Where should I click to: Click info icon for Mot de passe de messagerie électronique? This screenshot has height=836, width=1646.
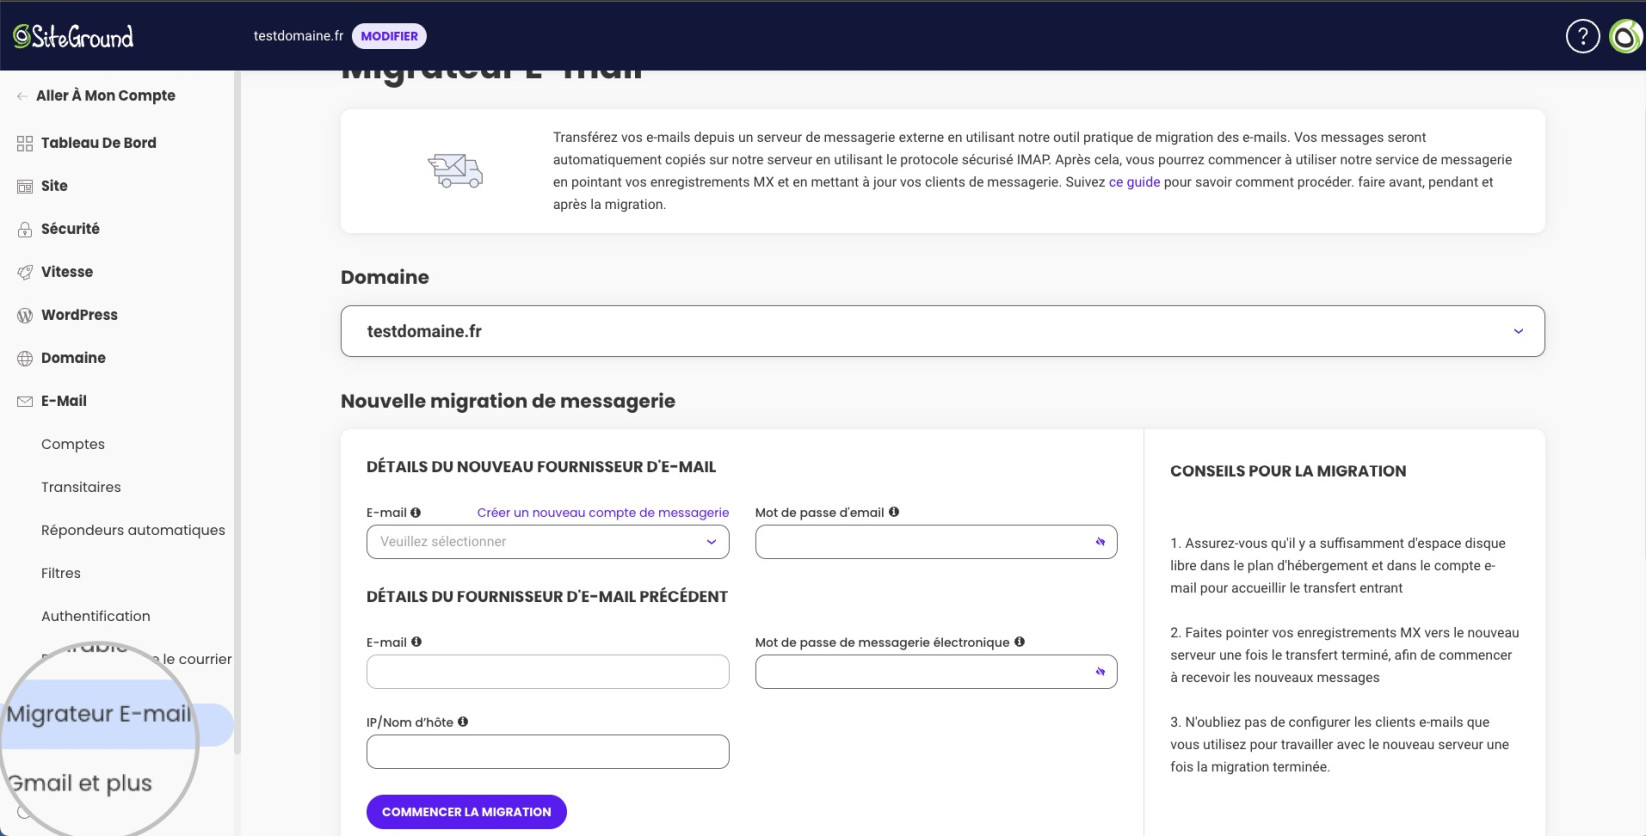[1020, 642]
